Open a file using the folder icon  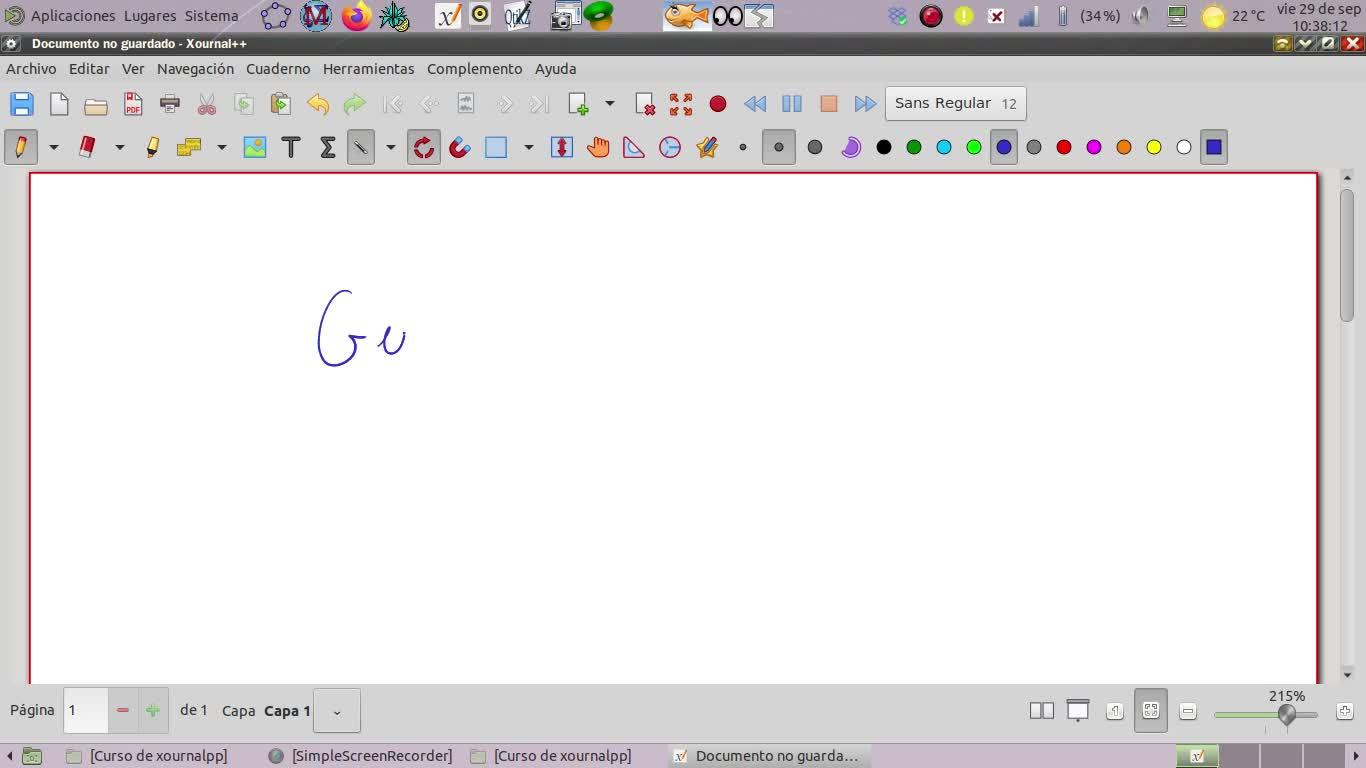tap(96, 104)
